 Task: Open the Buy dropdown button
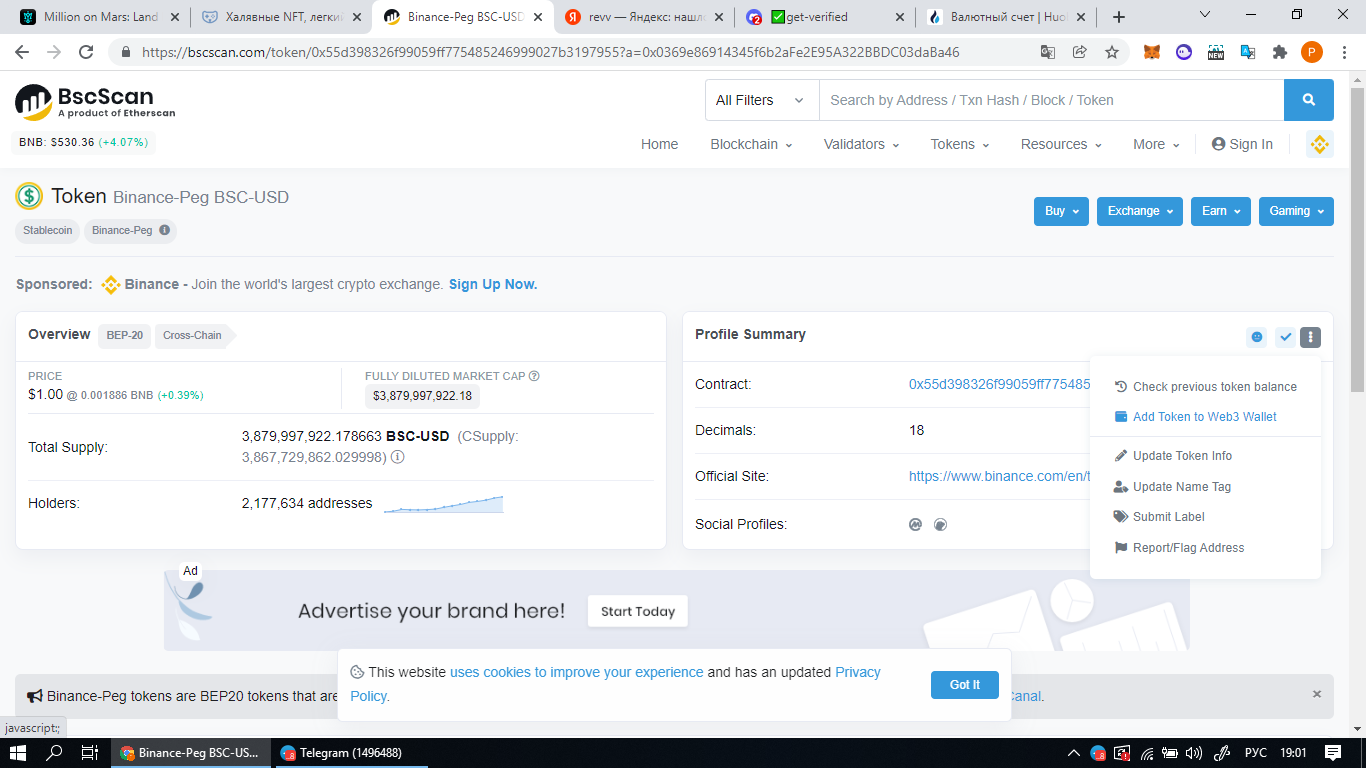[1061, 211]
